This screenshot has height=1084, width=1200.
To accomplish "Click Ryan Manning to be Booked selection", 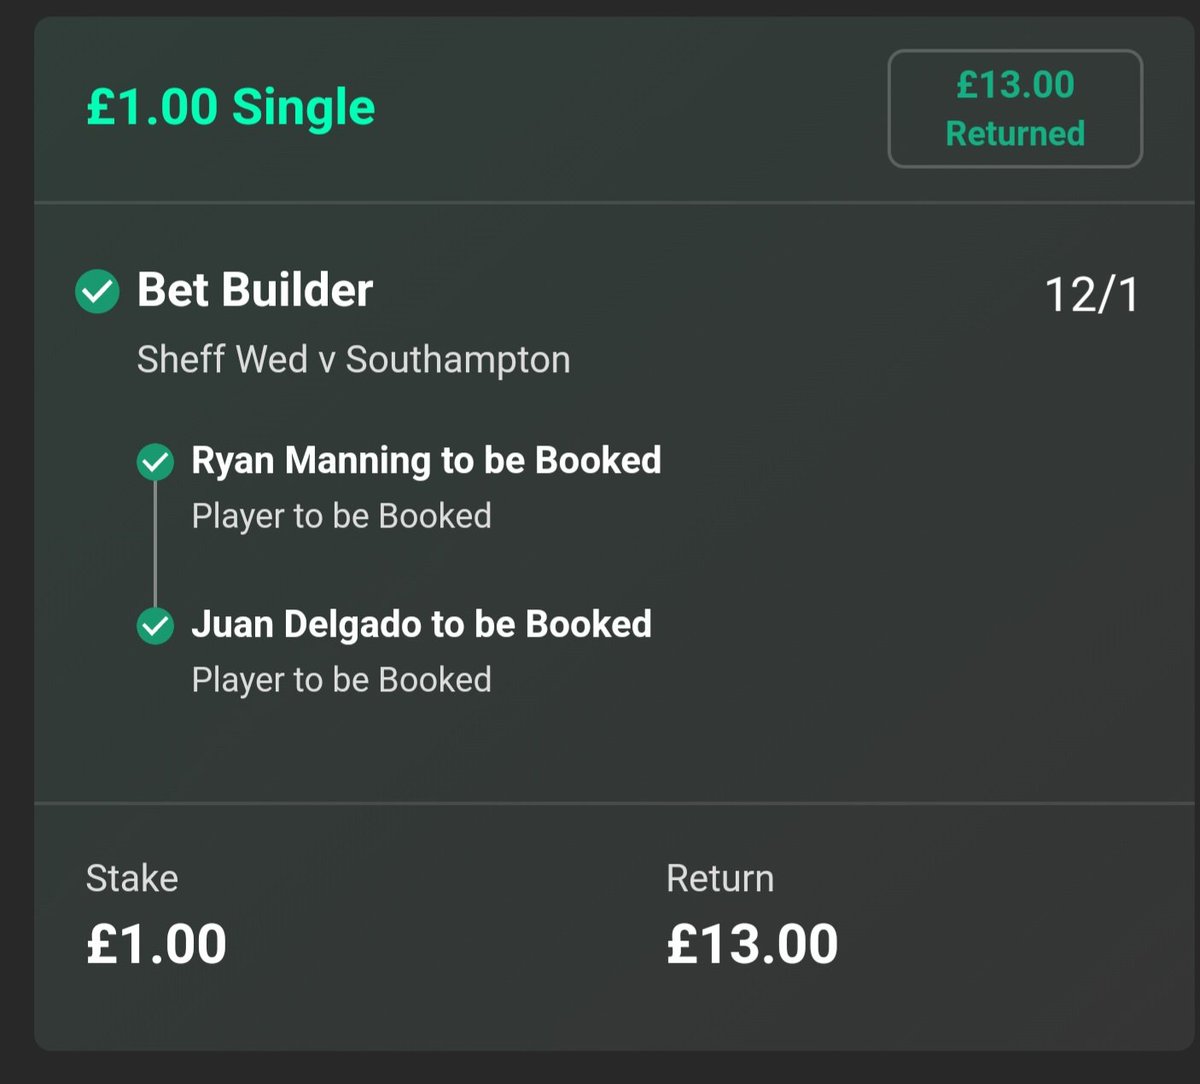I will (x=426, y=461).
